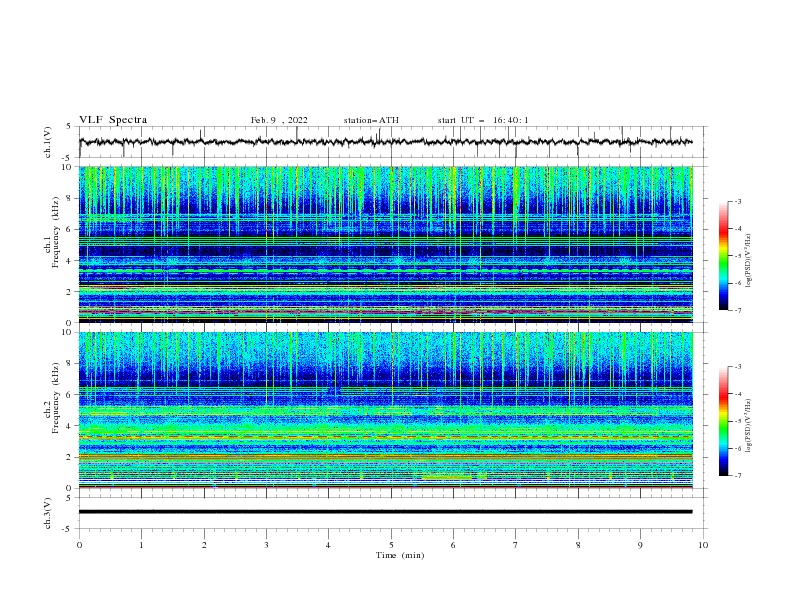This screenshot has height=612, width=792.
Task: Click the ch.1(V) waveform trace panel
Action: coord(393,142)
